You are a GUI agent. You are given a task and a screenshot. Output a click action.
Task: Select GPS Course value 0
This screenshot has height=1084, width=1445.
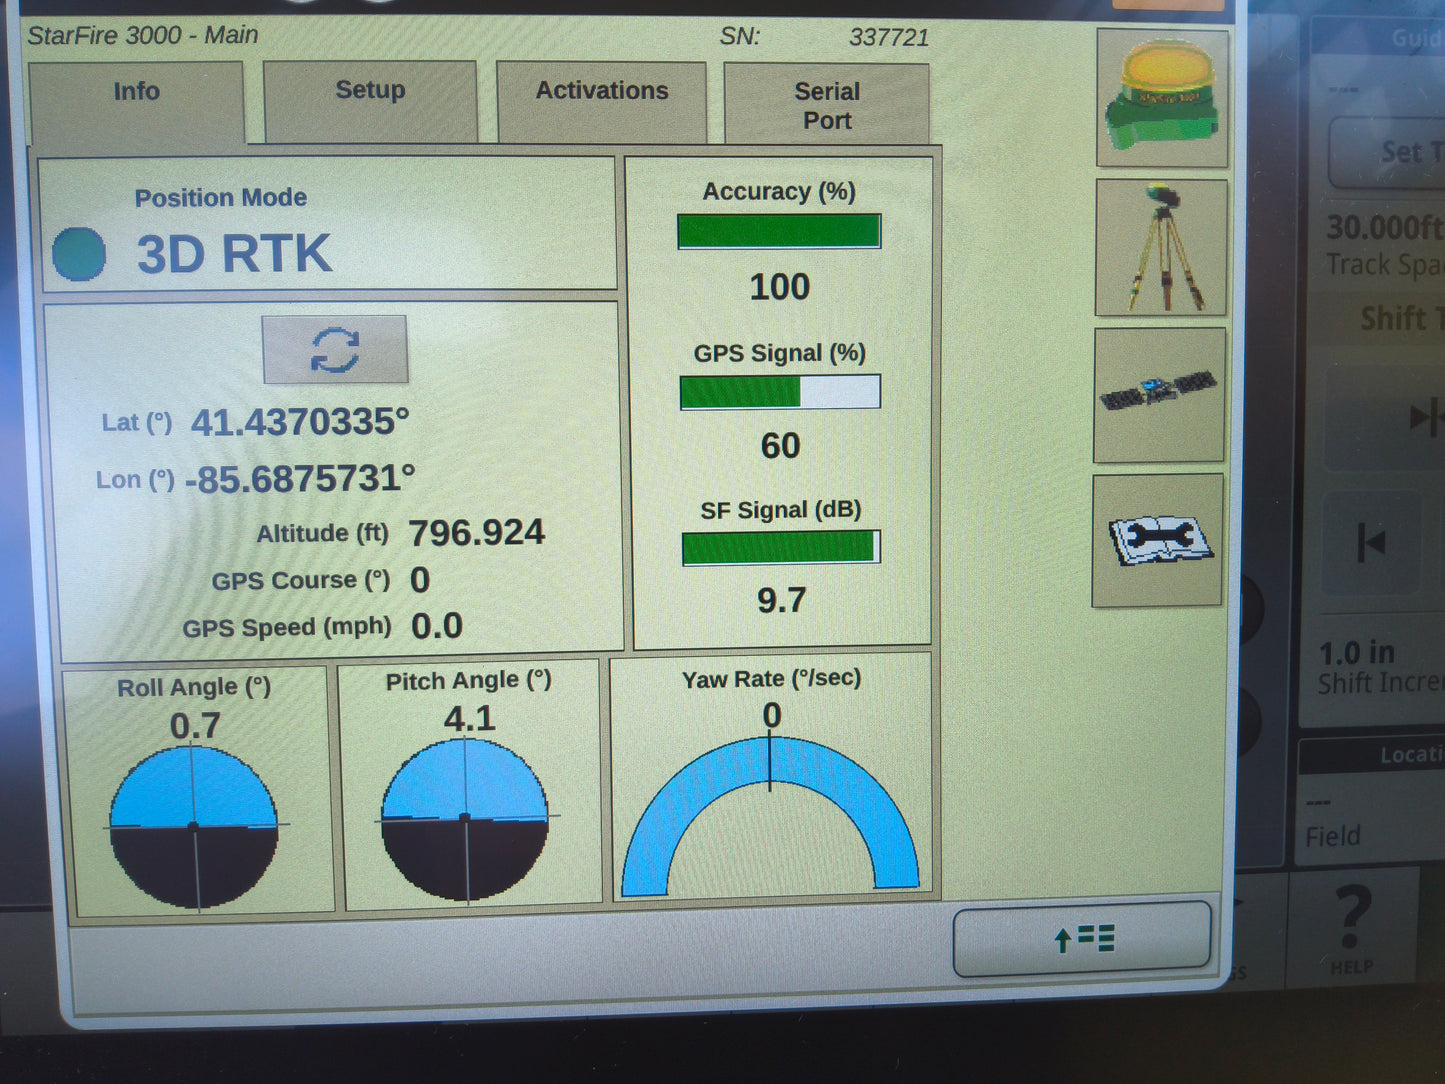[420, 580]
